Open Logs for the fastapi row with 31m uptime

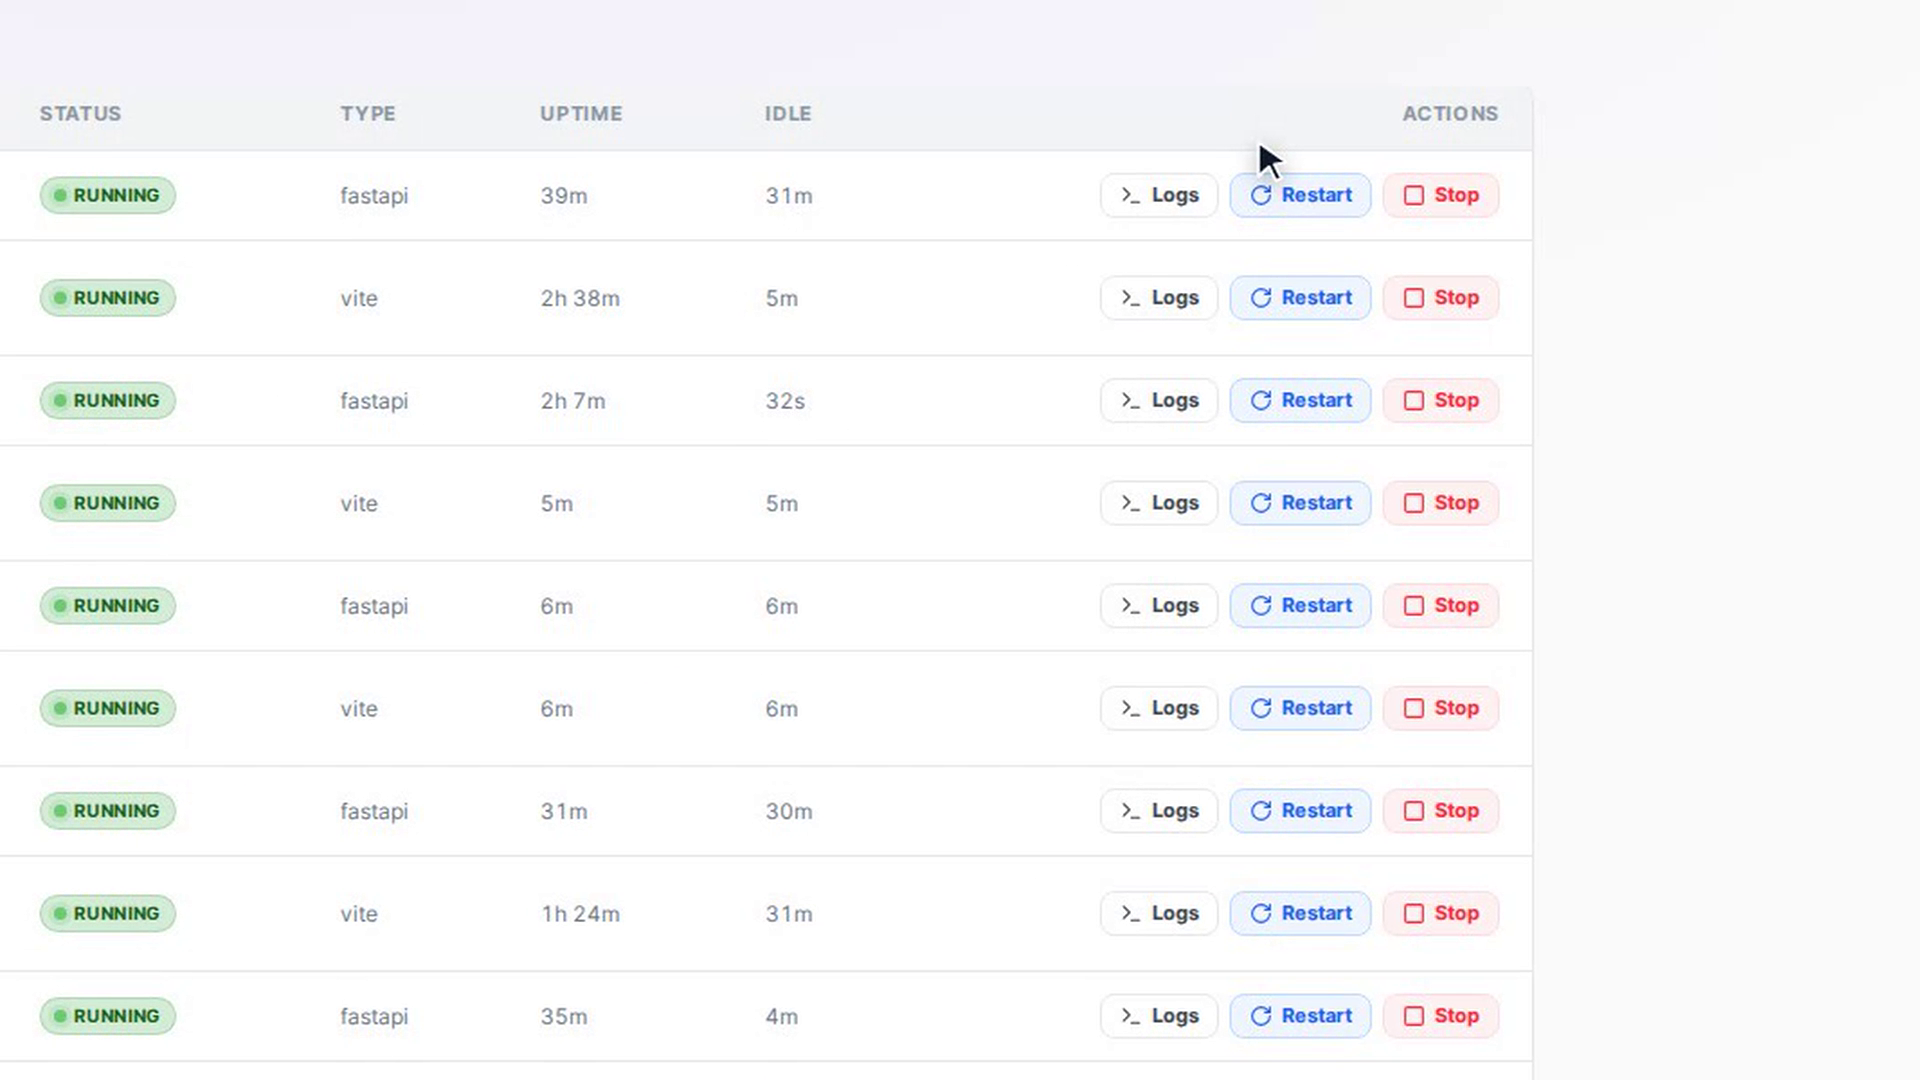pyautogui.click(x=1159, y=811)
